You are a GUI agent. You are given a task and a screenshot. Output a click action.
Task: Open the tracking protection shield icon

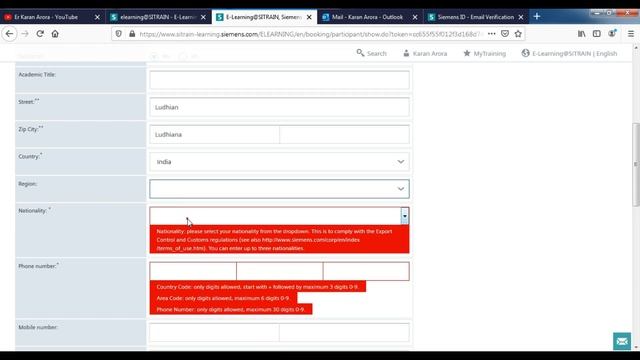point(119,34)
